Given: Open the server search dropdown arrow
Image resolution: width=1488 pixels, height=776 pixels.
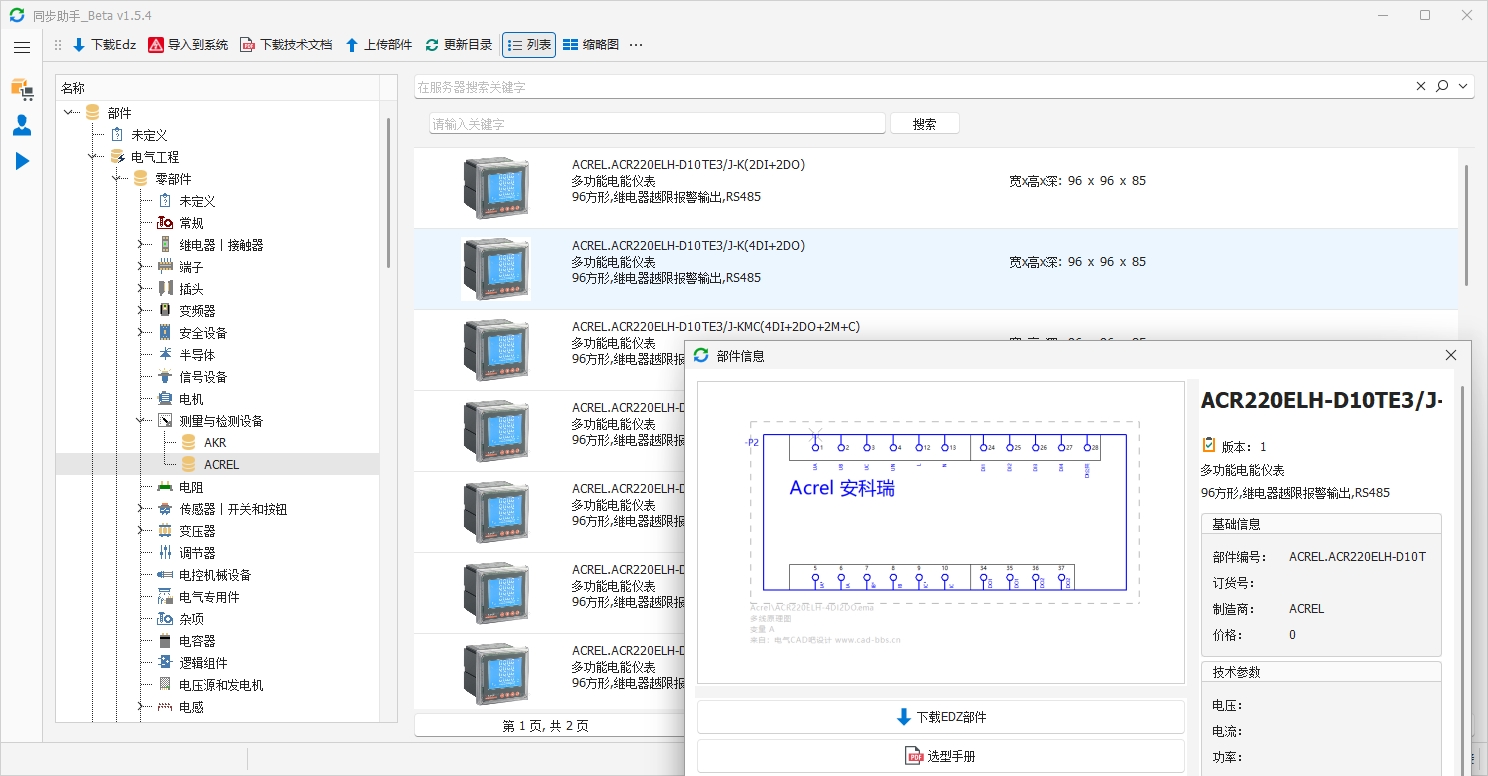Looking at the screenshot, I should (1464, 87).
